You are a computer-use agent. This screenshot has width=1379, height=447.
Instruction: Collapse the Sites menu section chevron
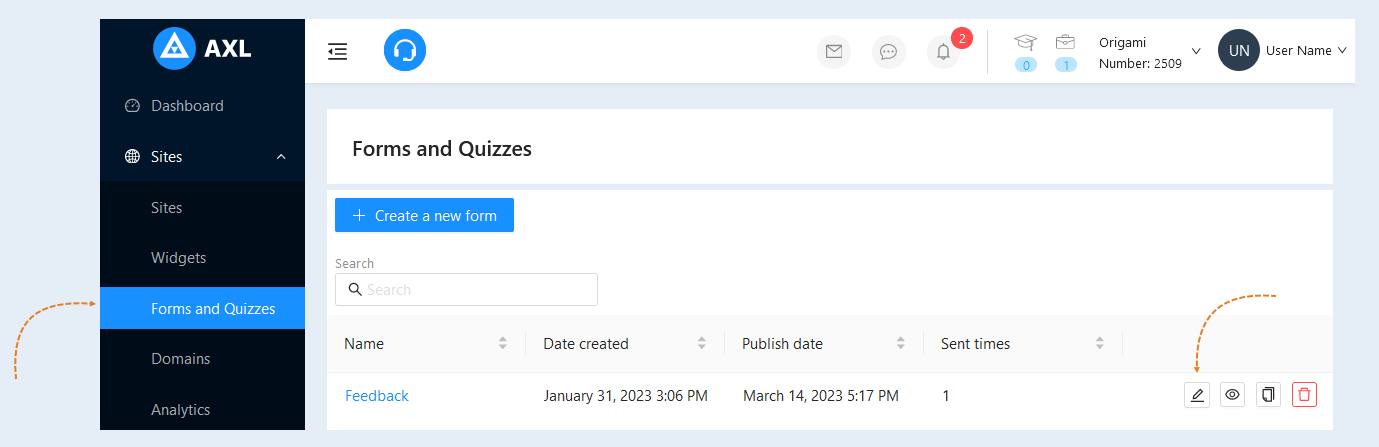tap(281, 157)
